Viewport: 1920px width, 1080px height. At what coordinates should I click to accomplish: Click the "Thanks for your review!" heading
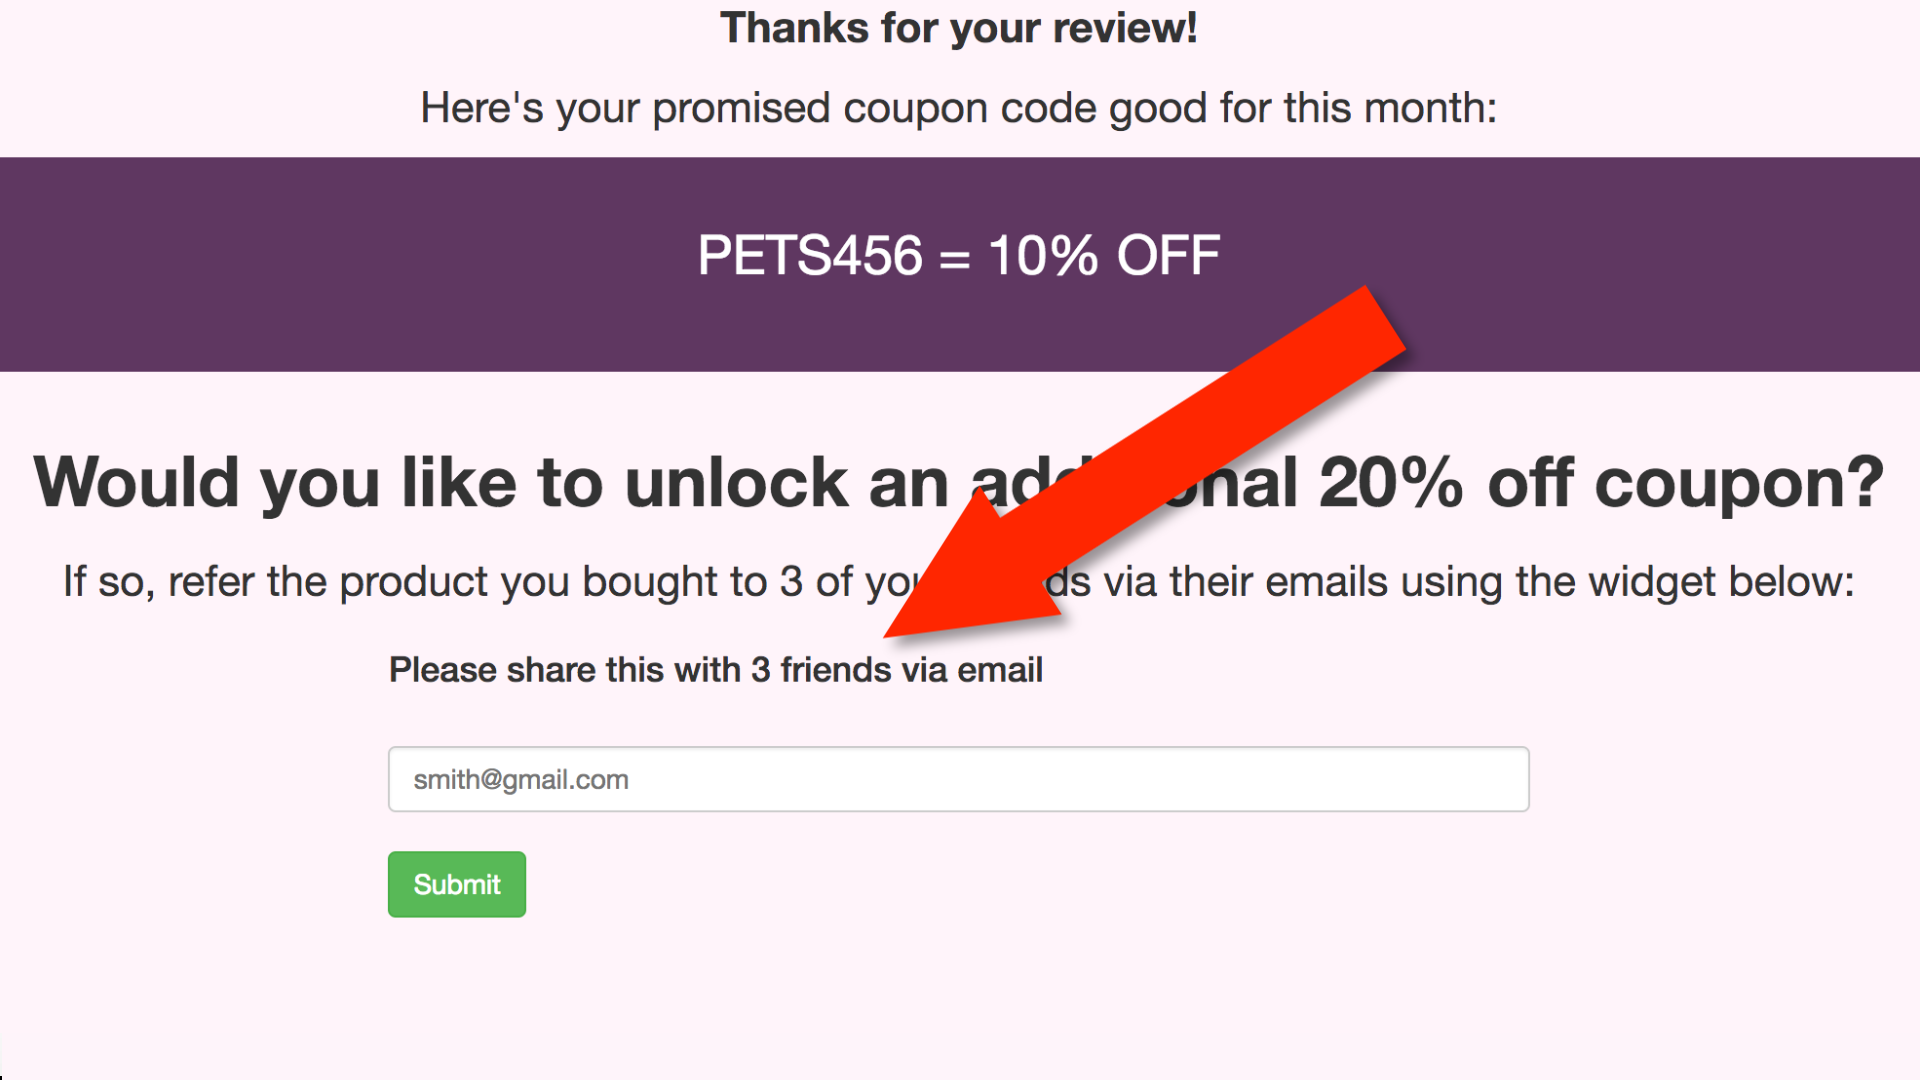958,28
